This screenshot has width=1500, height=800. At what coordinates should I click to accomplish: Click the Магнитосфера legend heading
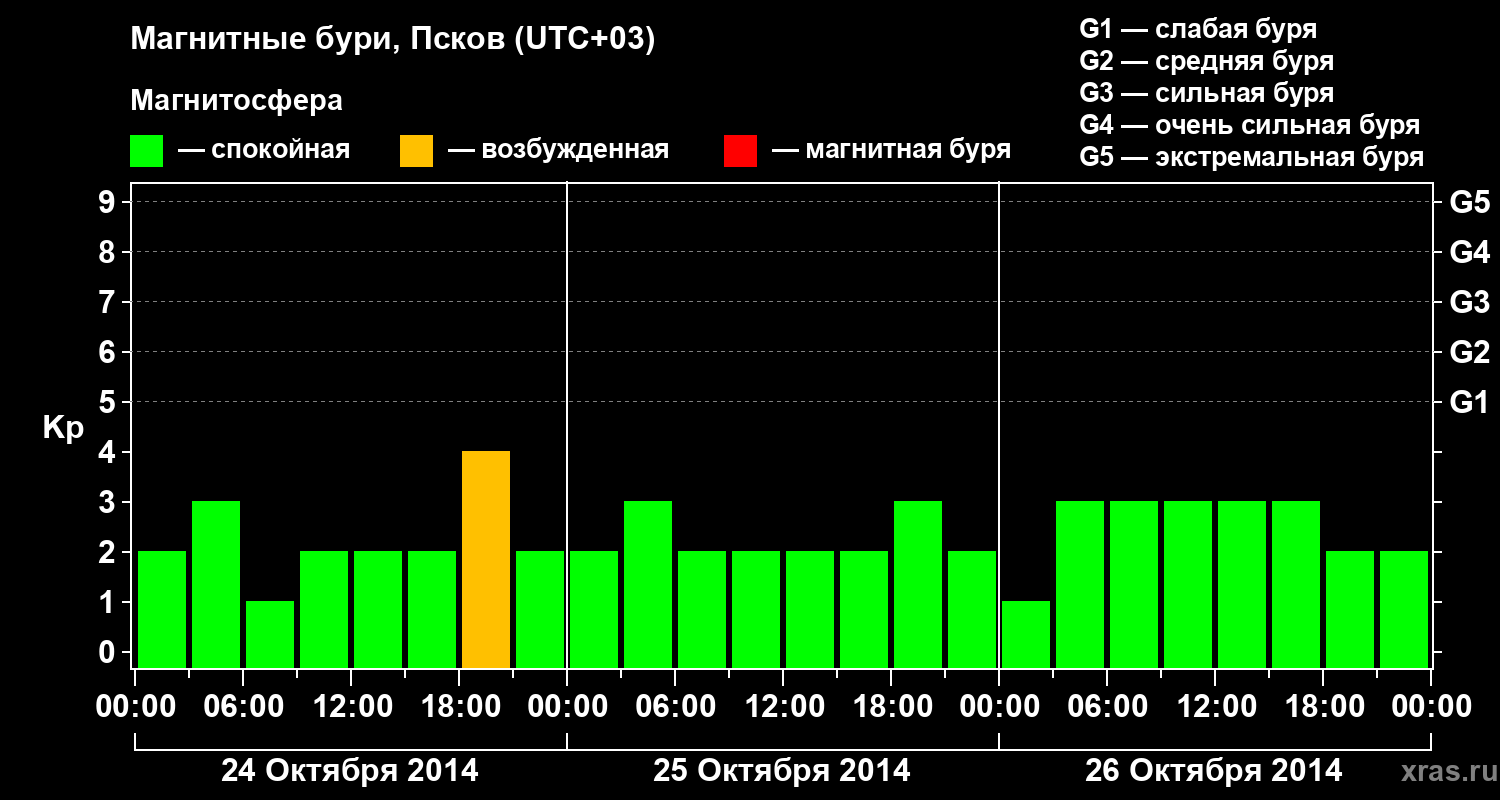236,101
